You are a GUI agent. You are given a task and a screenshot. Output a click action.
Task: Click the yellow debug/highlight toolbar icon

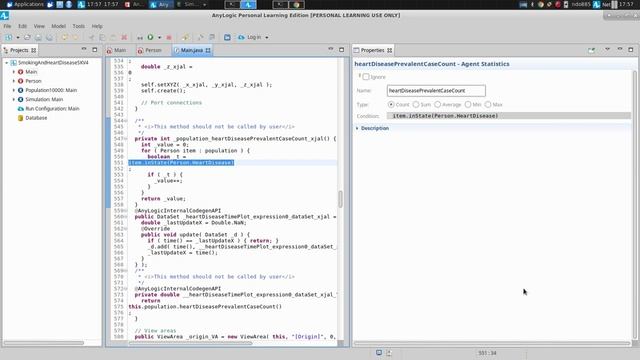pos(186,37)
